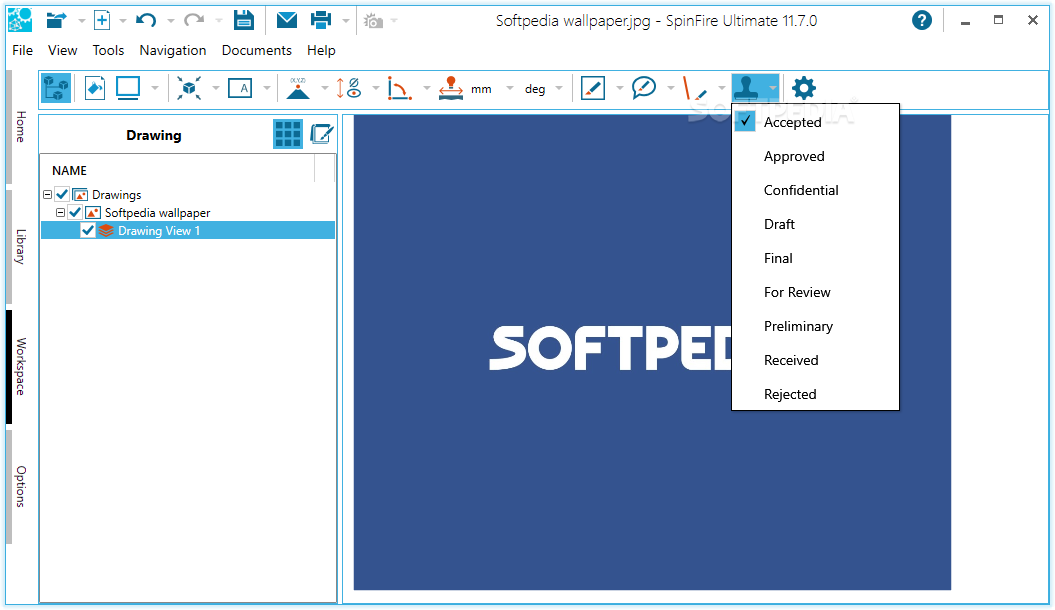Select the pencil markup tool
Screen dimensions: 1055x610
(593, 88)
